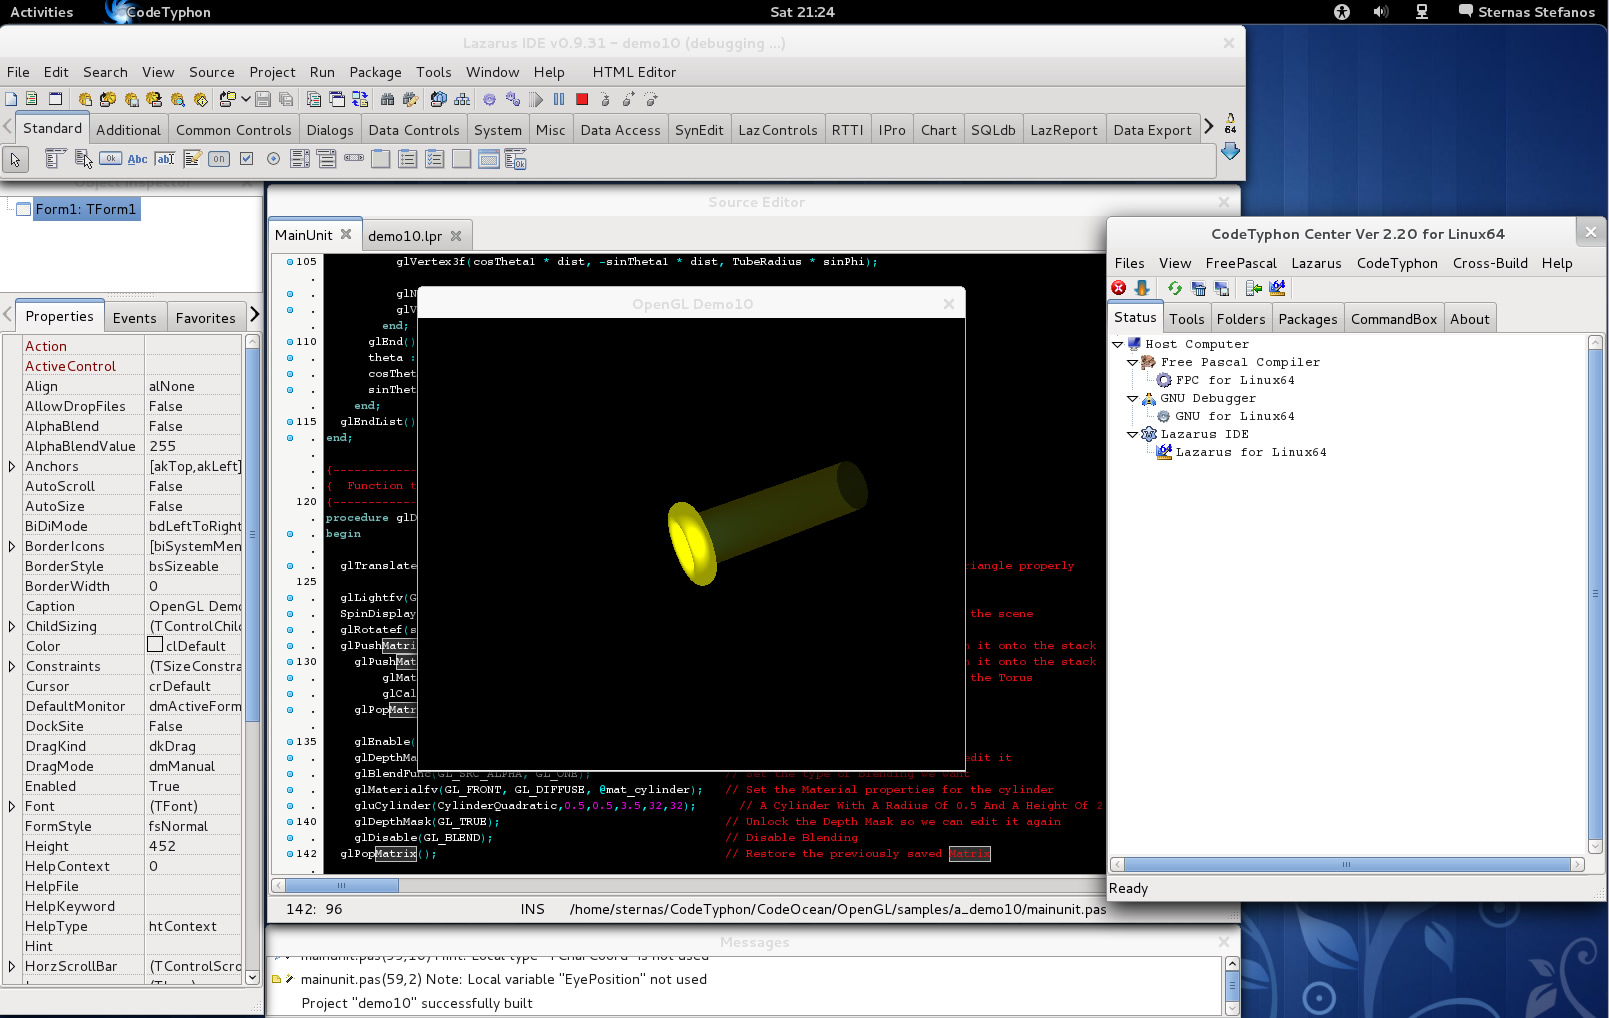1609x1018 pixels.
Task: Click the Build gear icon
Action: coord(489,99)
